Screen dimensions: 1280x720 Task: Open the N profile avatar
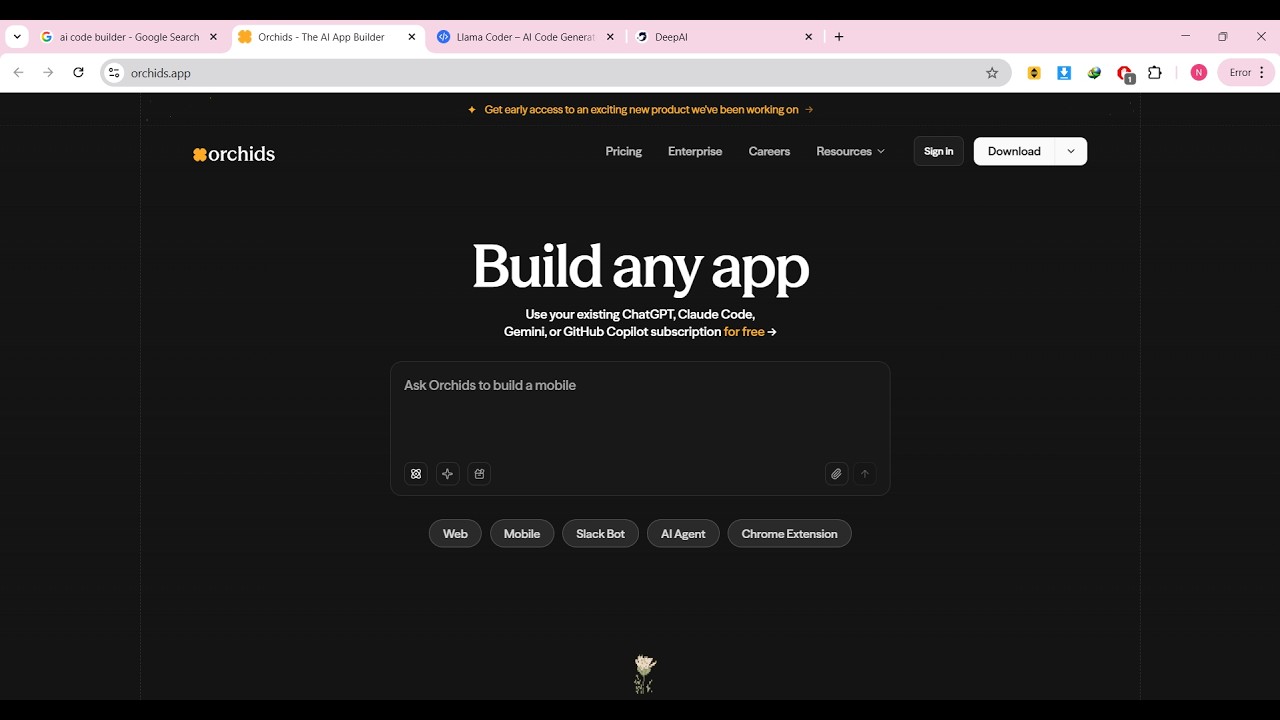1199,73
